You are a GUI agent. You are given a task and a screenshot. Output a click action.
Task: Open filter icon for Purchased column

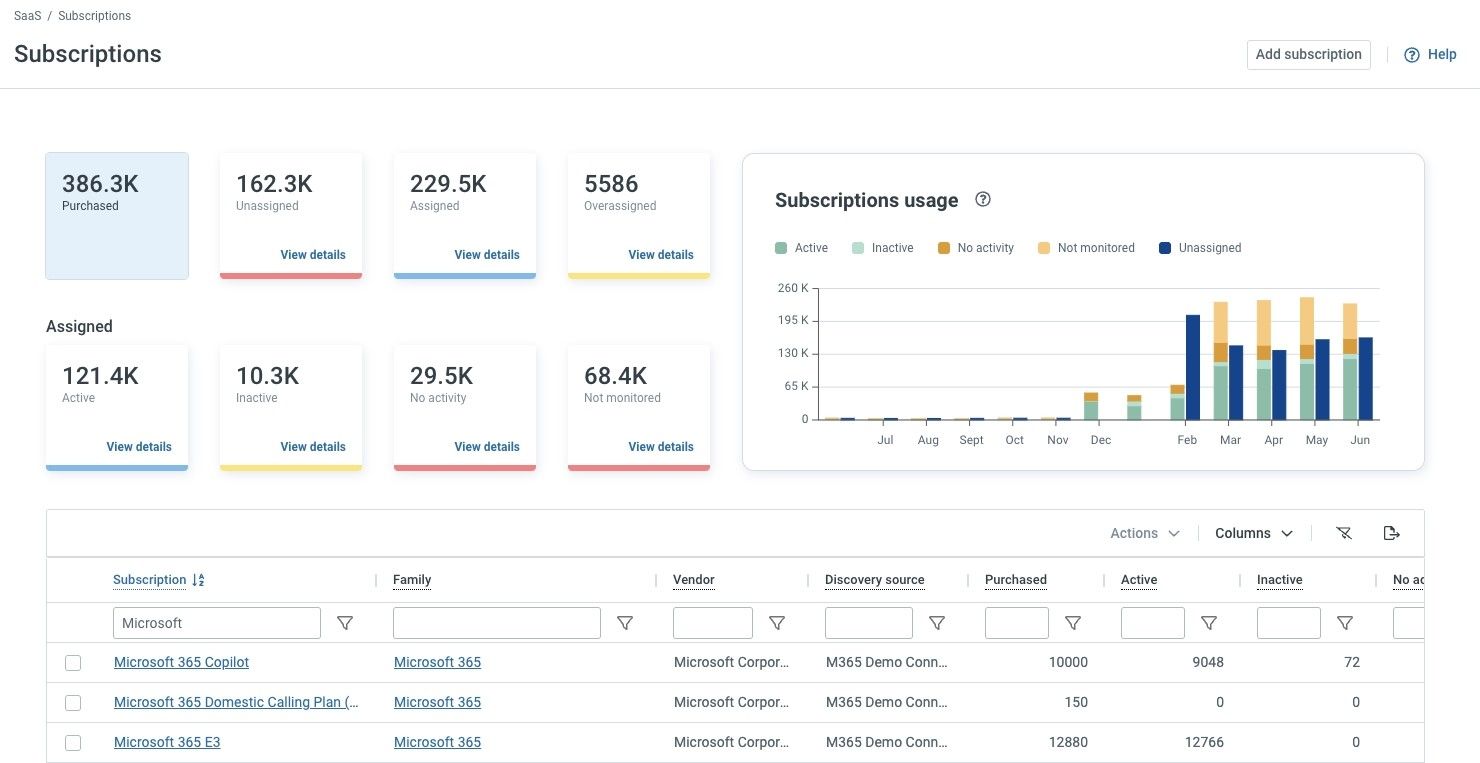1073,623
